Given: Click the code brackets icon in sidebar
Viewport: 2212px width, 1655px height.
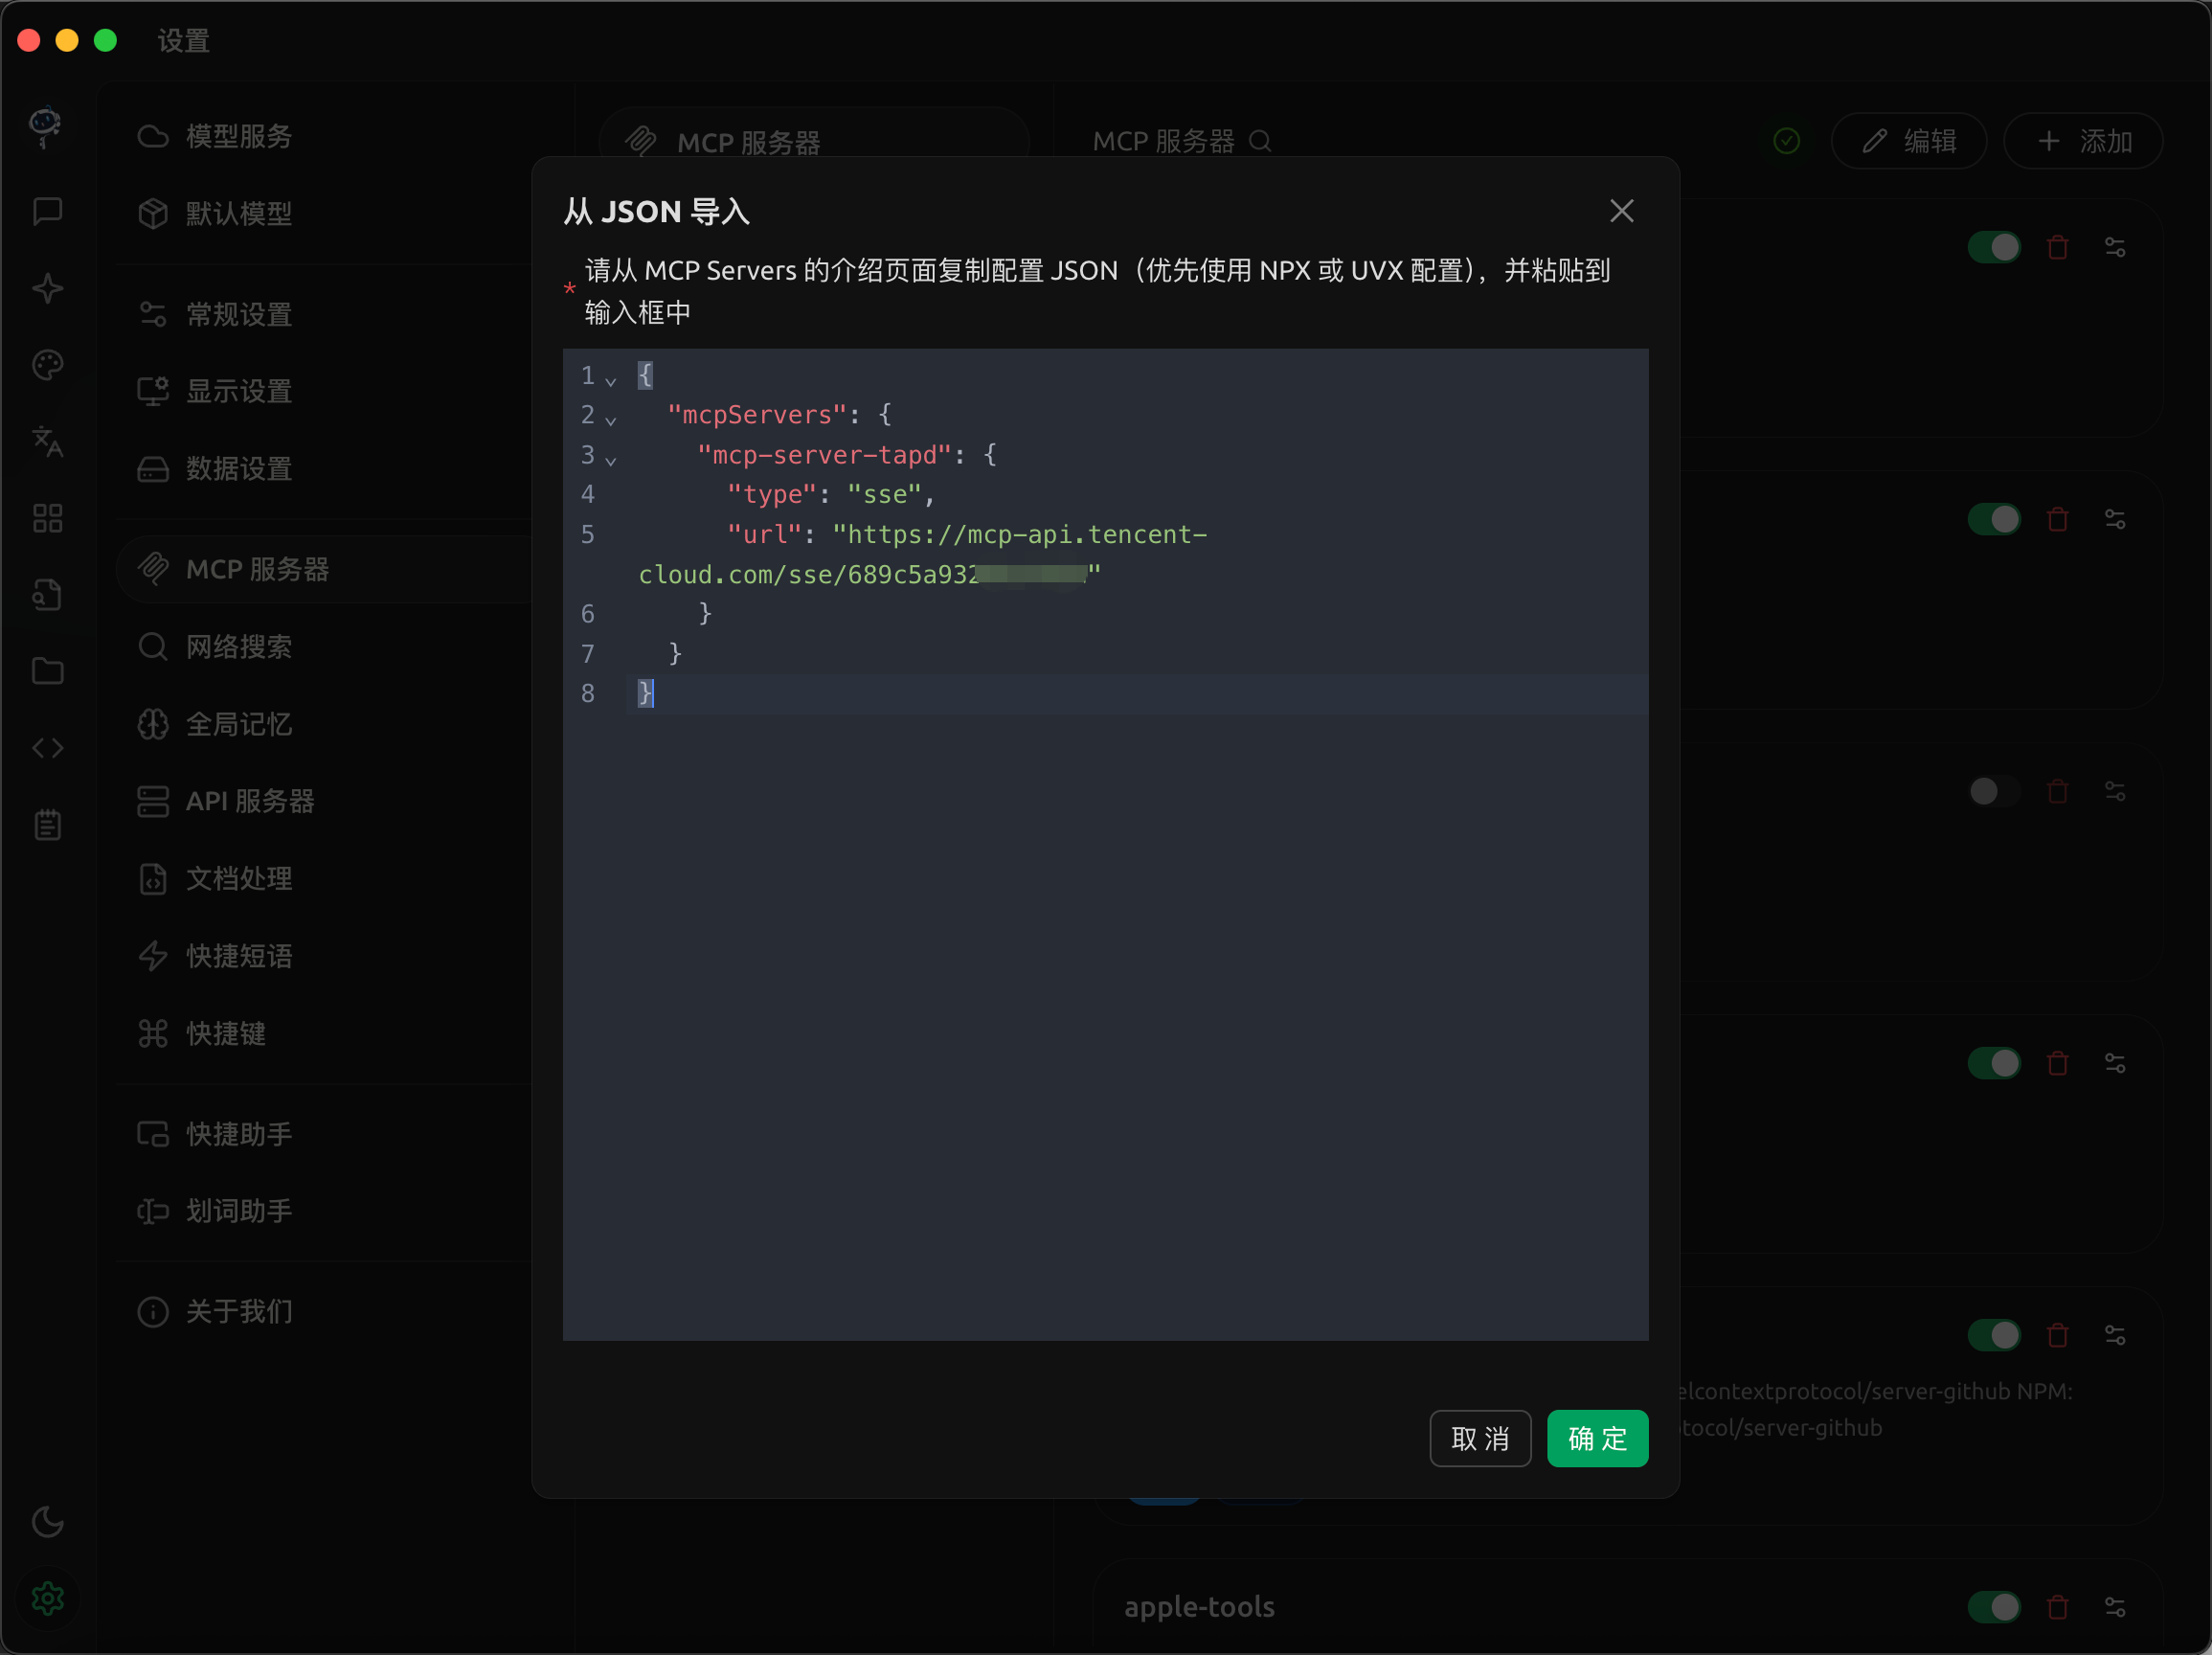Looking at the screenshot, I should point(47,748).
